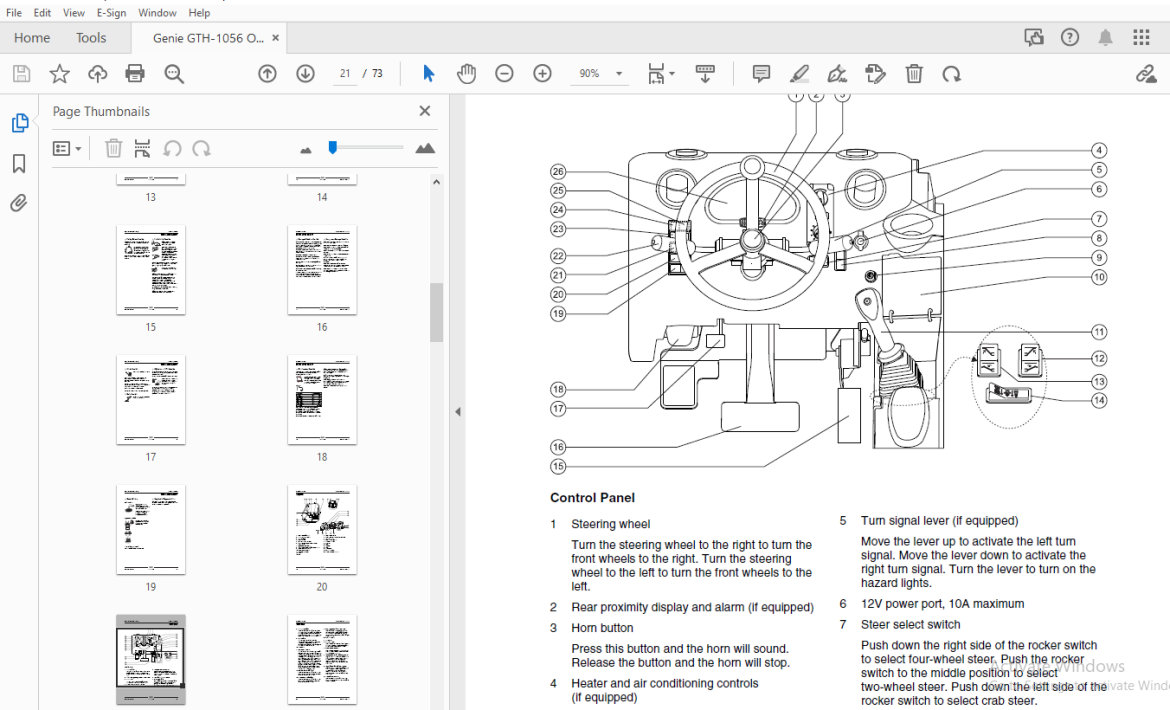
Task: Add a sticky note comment
Action: point(761,73)
